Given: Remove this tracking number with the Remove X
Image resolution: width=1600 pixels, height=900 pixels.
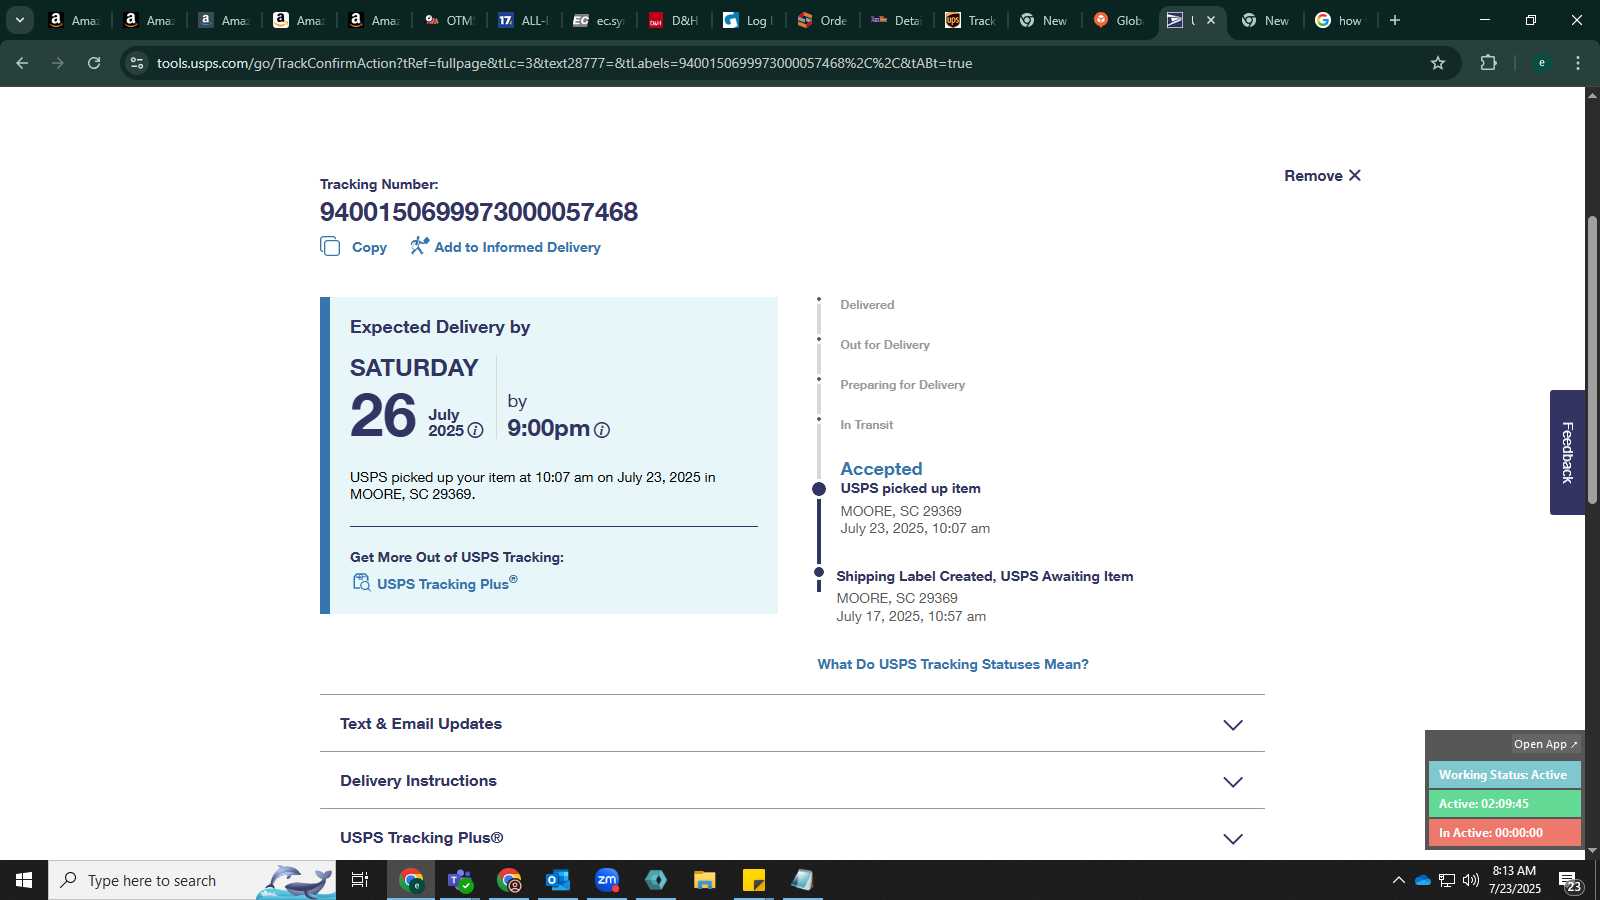Looking at the screenshot, I should click(1322, 175).
